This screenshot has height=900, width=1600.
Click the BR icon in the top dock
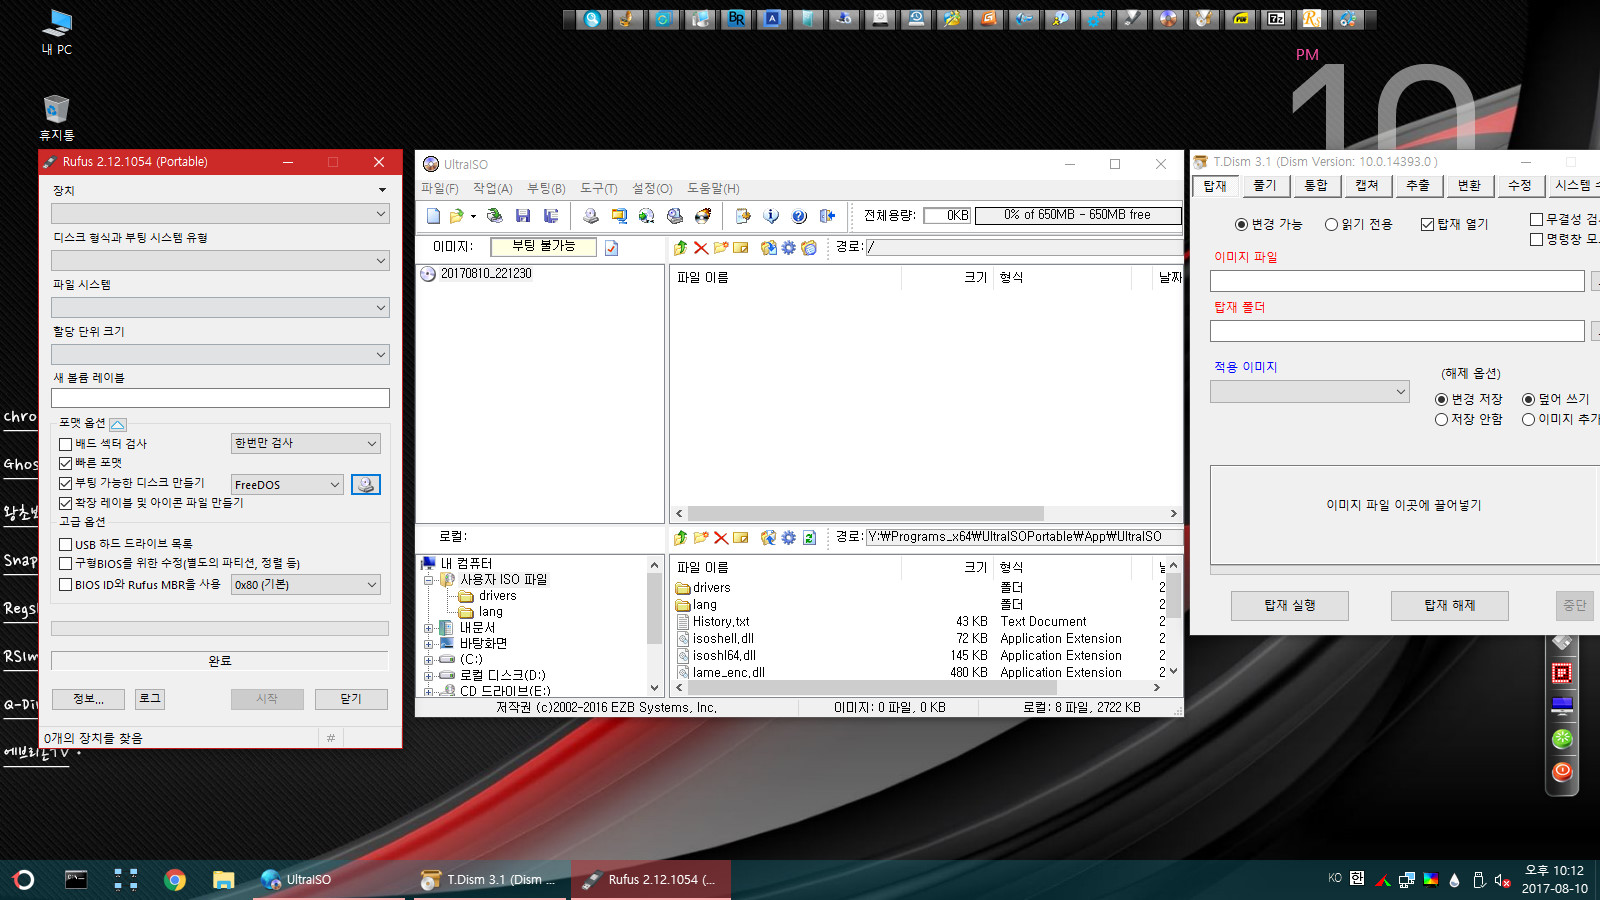[x=736, y=19]
